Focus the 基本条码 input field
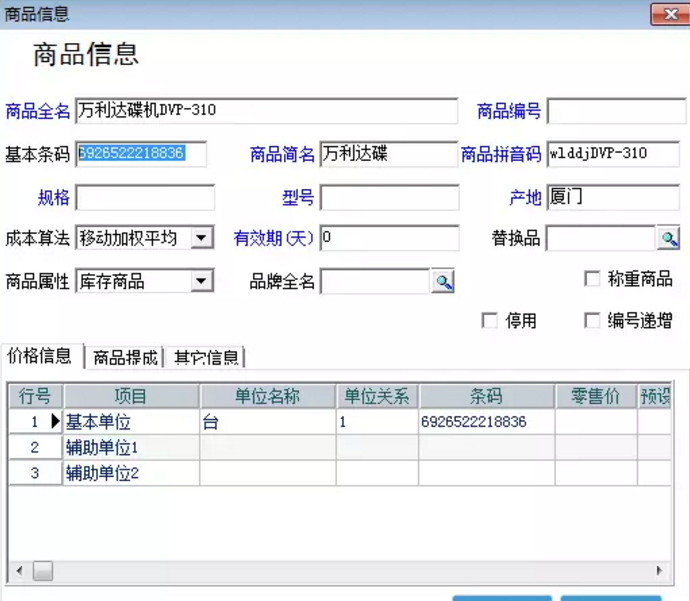Viewport: 690px width, 601px height. click(141, 154)
